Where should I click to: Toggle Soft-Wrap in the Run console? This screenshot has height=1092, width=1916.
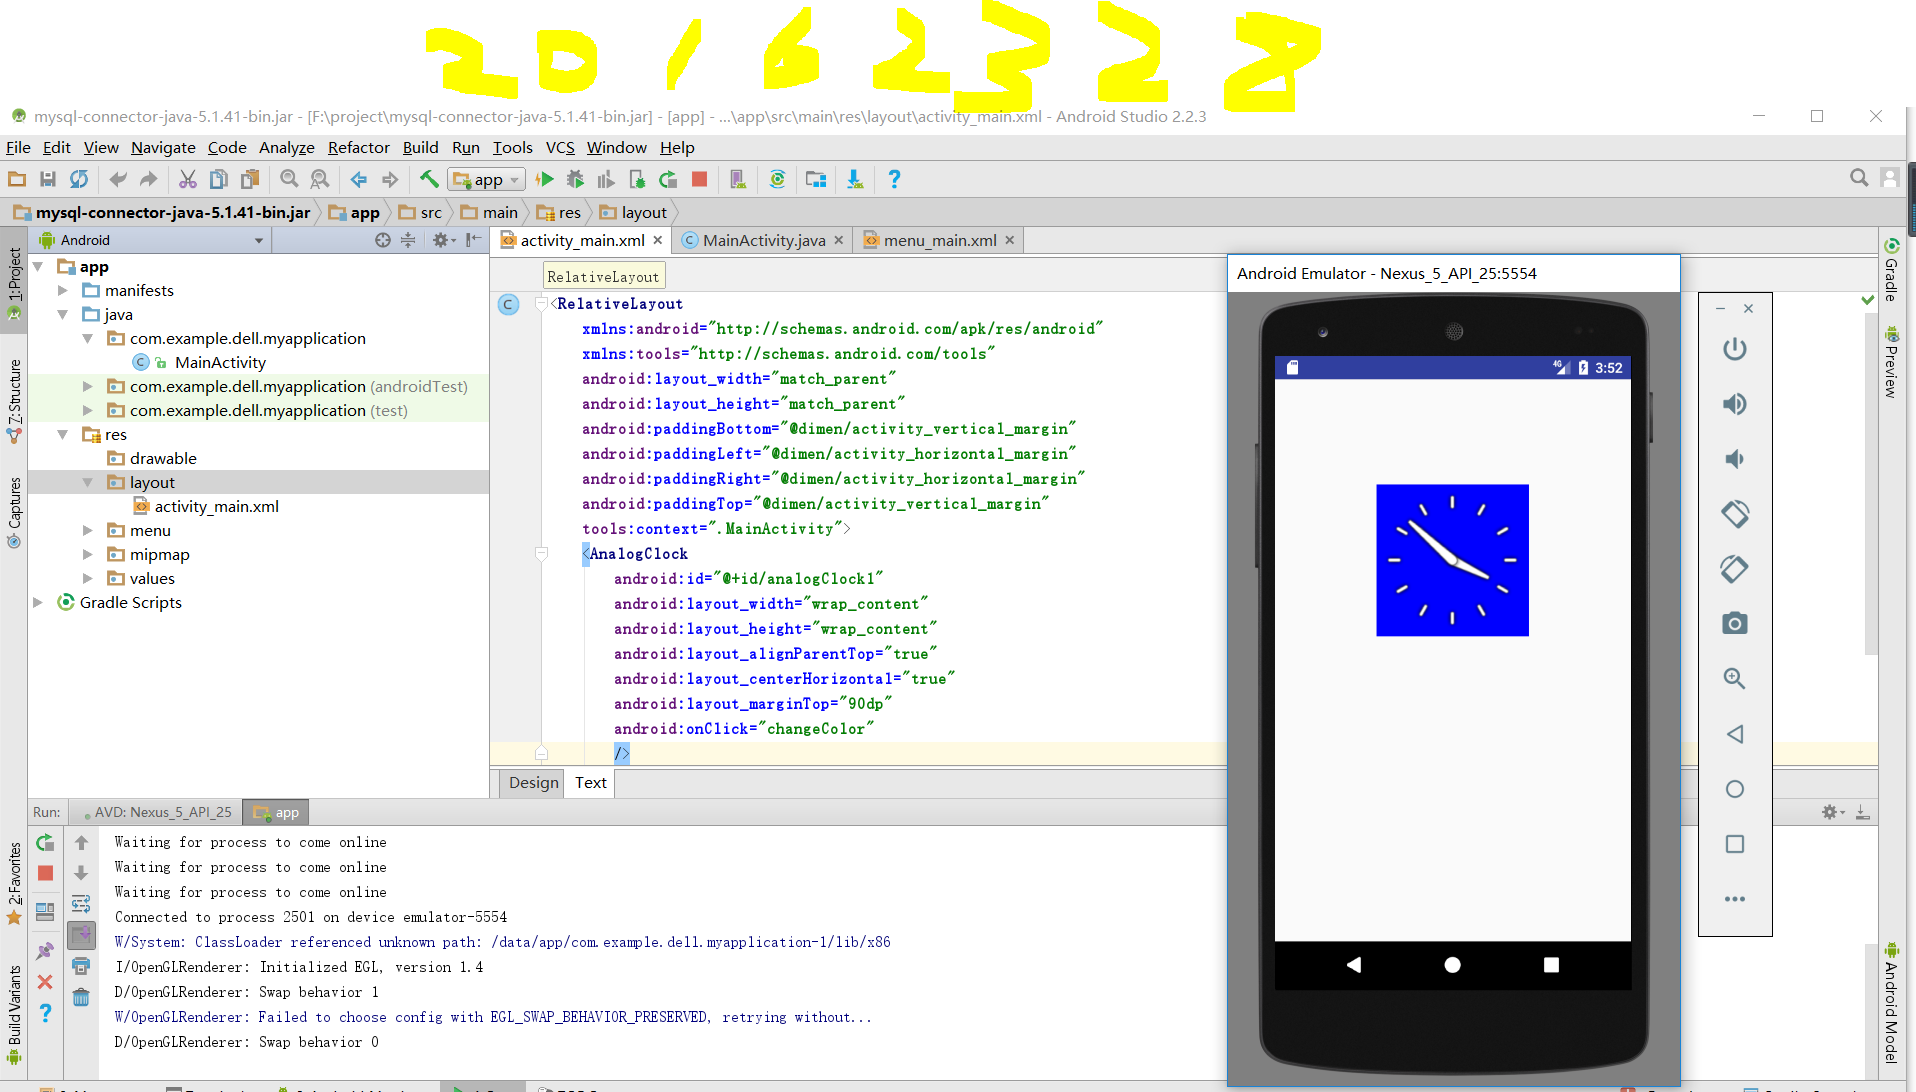pos(81,904)
